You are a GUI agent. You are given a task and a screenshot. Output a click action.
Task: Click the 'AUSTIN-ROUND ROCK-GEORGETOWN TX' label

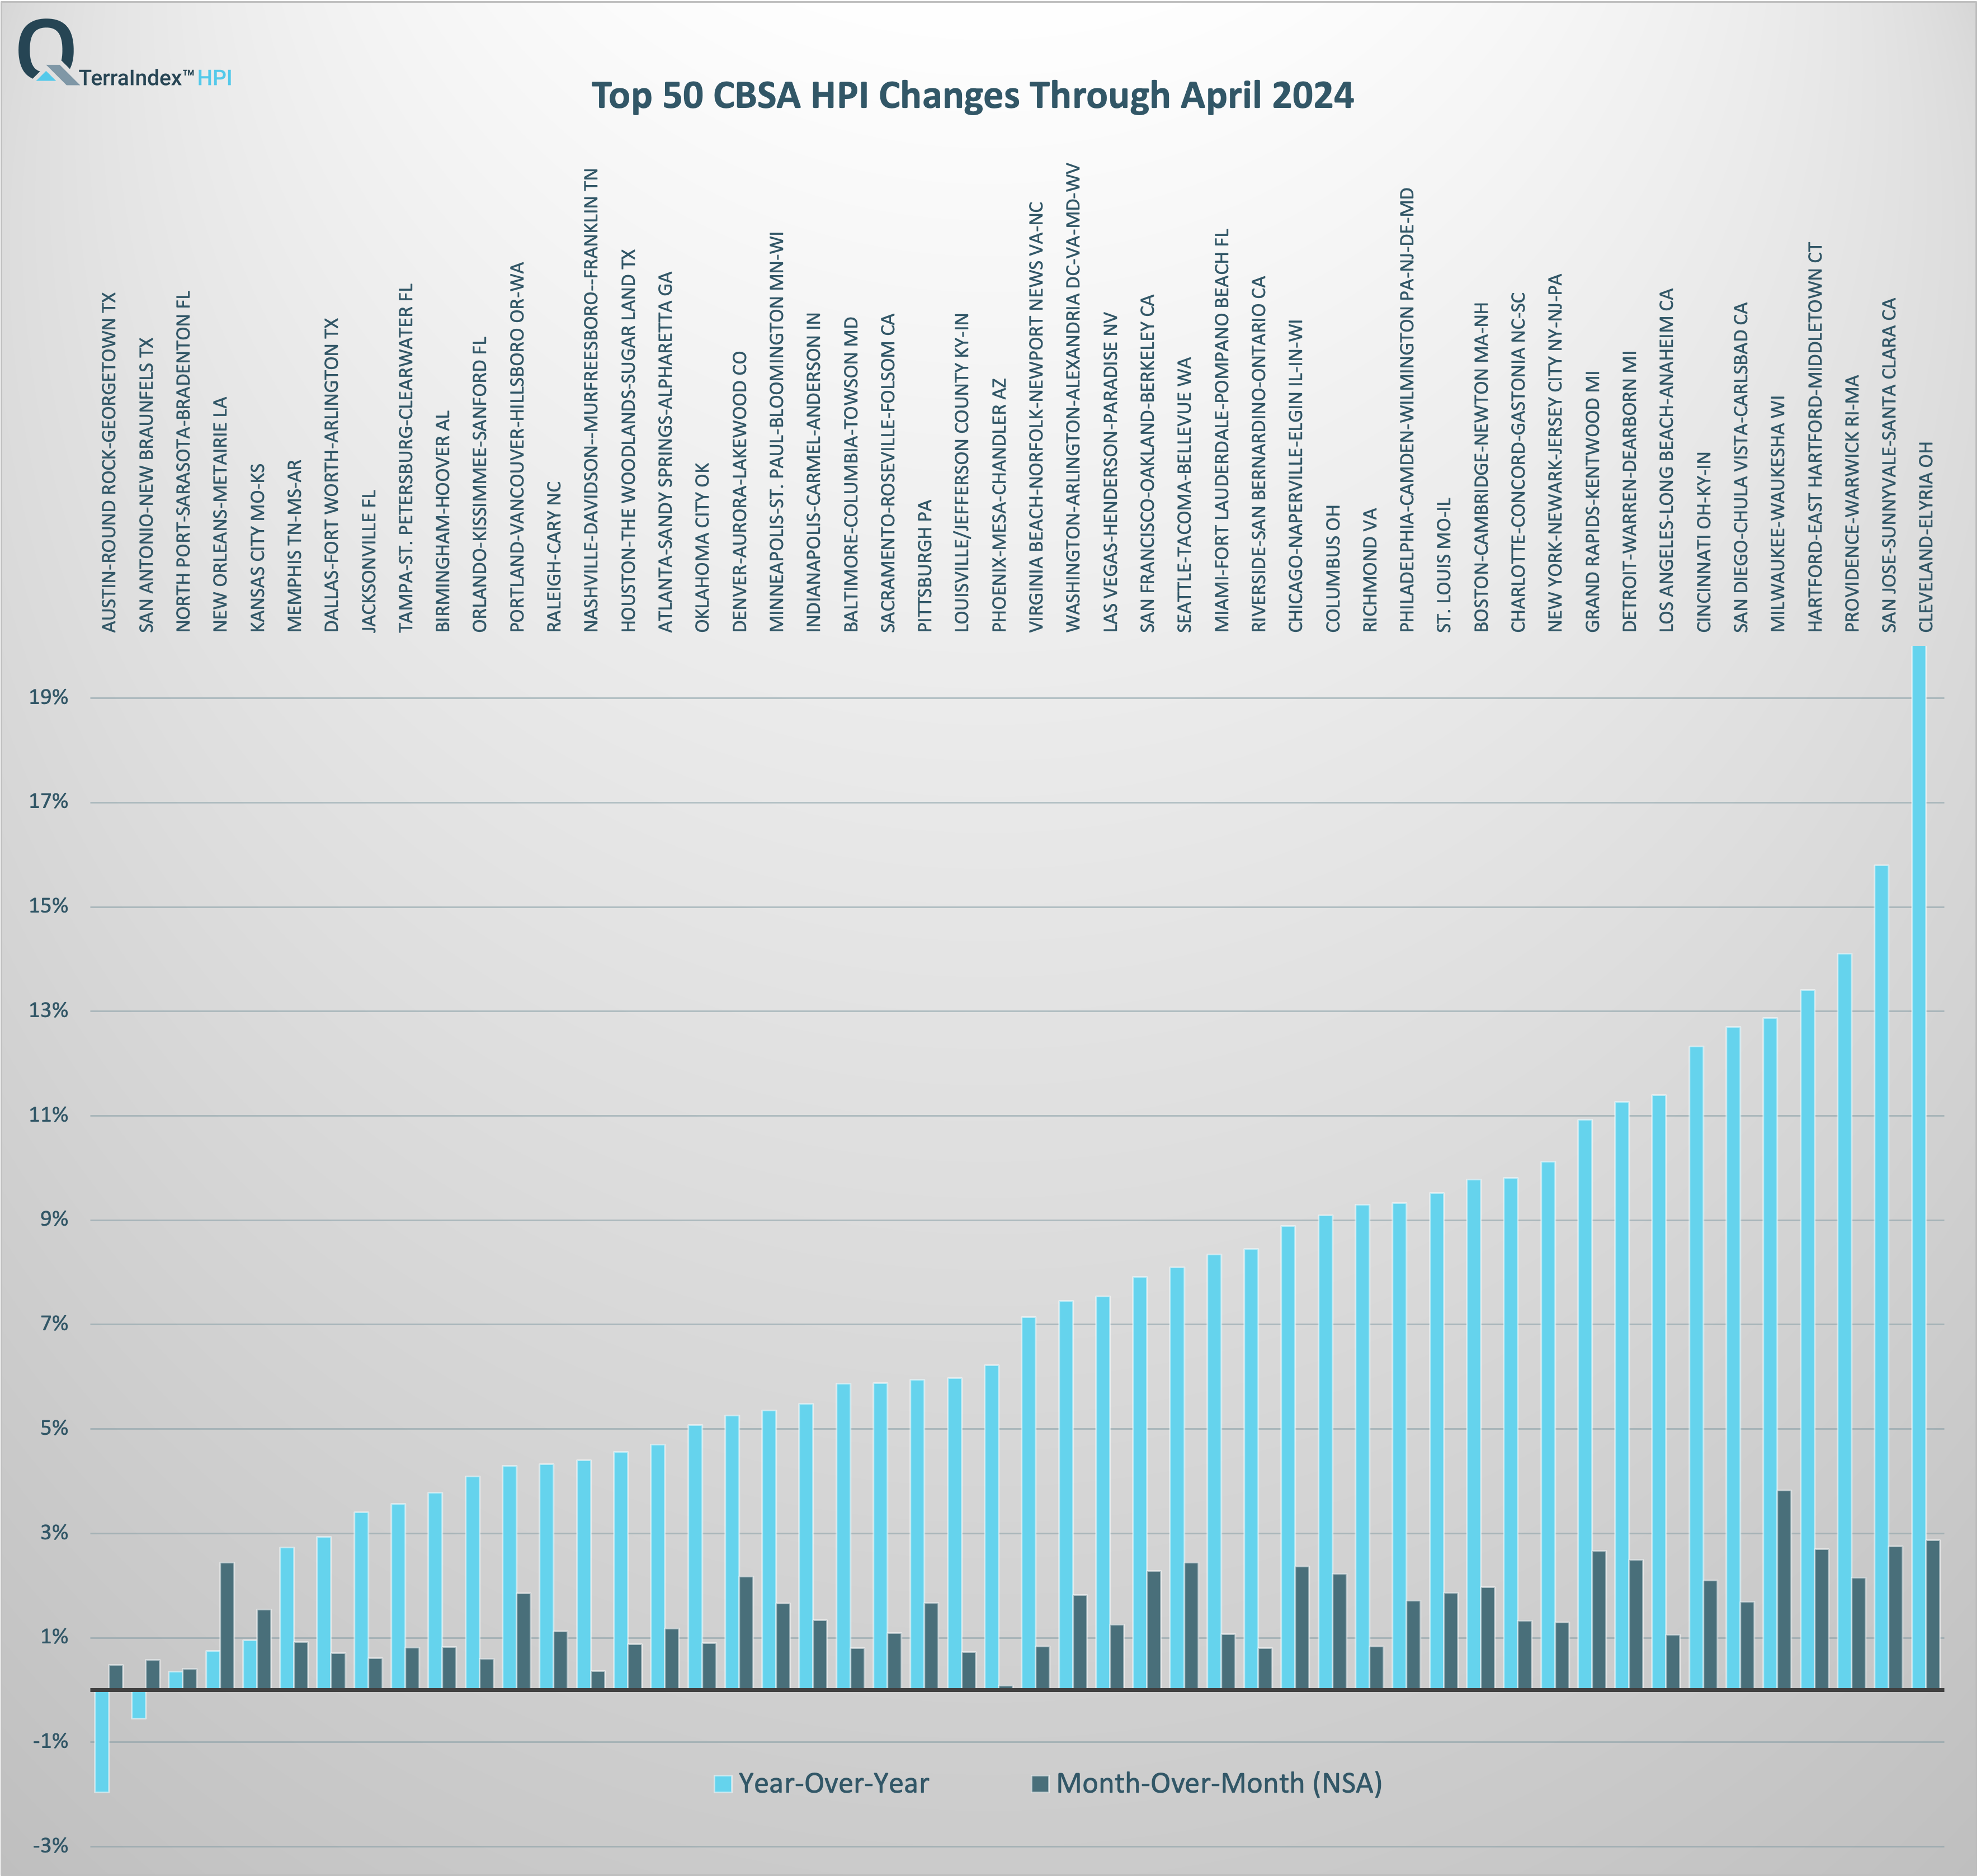(109, 462)
